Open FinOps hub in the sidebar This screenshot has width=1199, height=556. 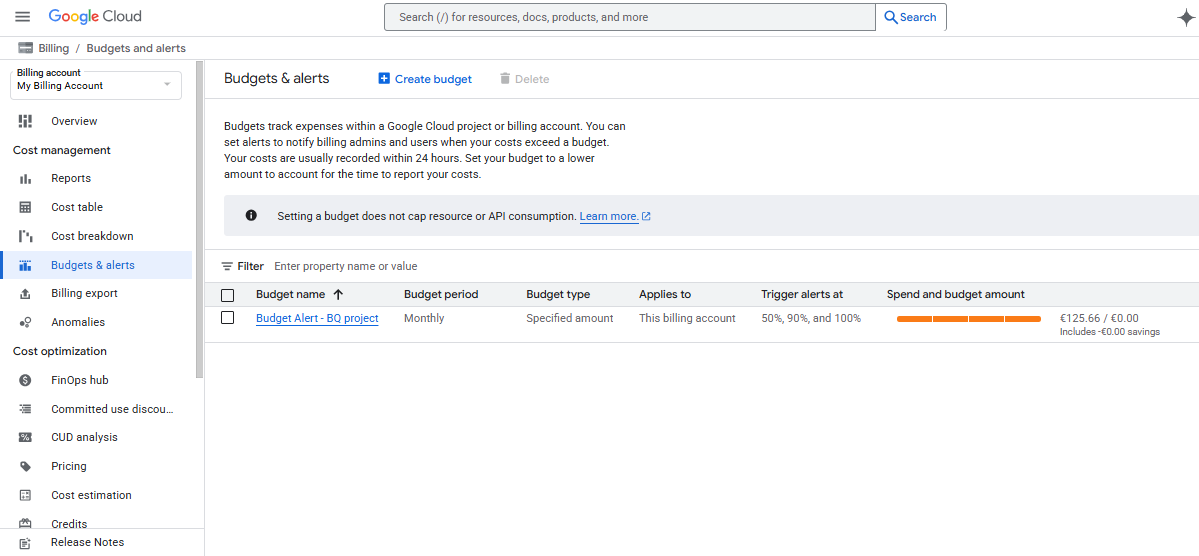[80, 380]
